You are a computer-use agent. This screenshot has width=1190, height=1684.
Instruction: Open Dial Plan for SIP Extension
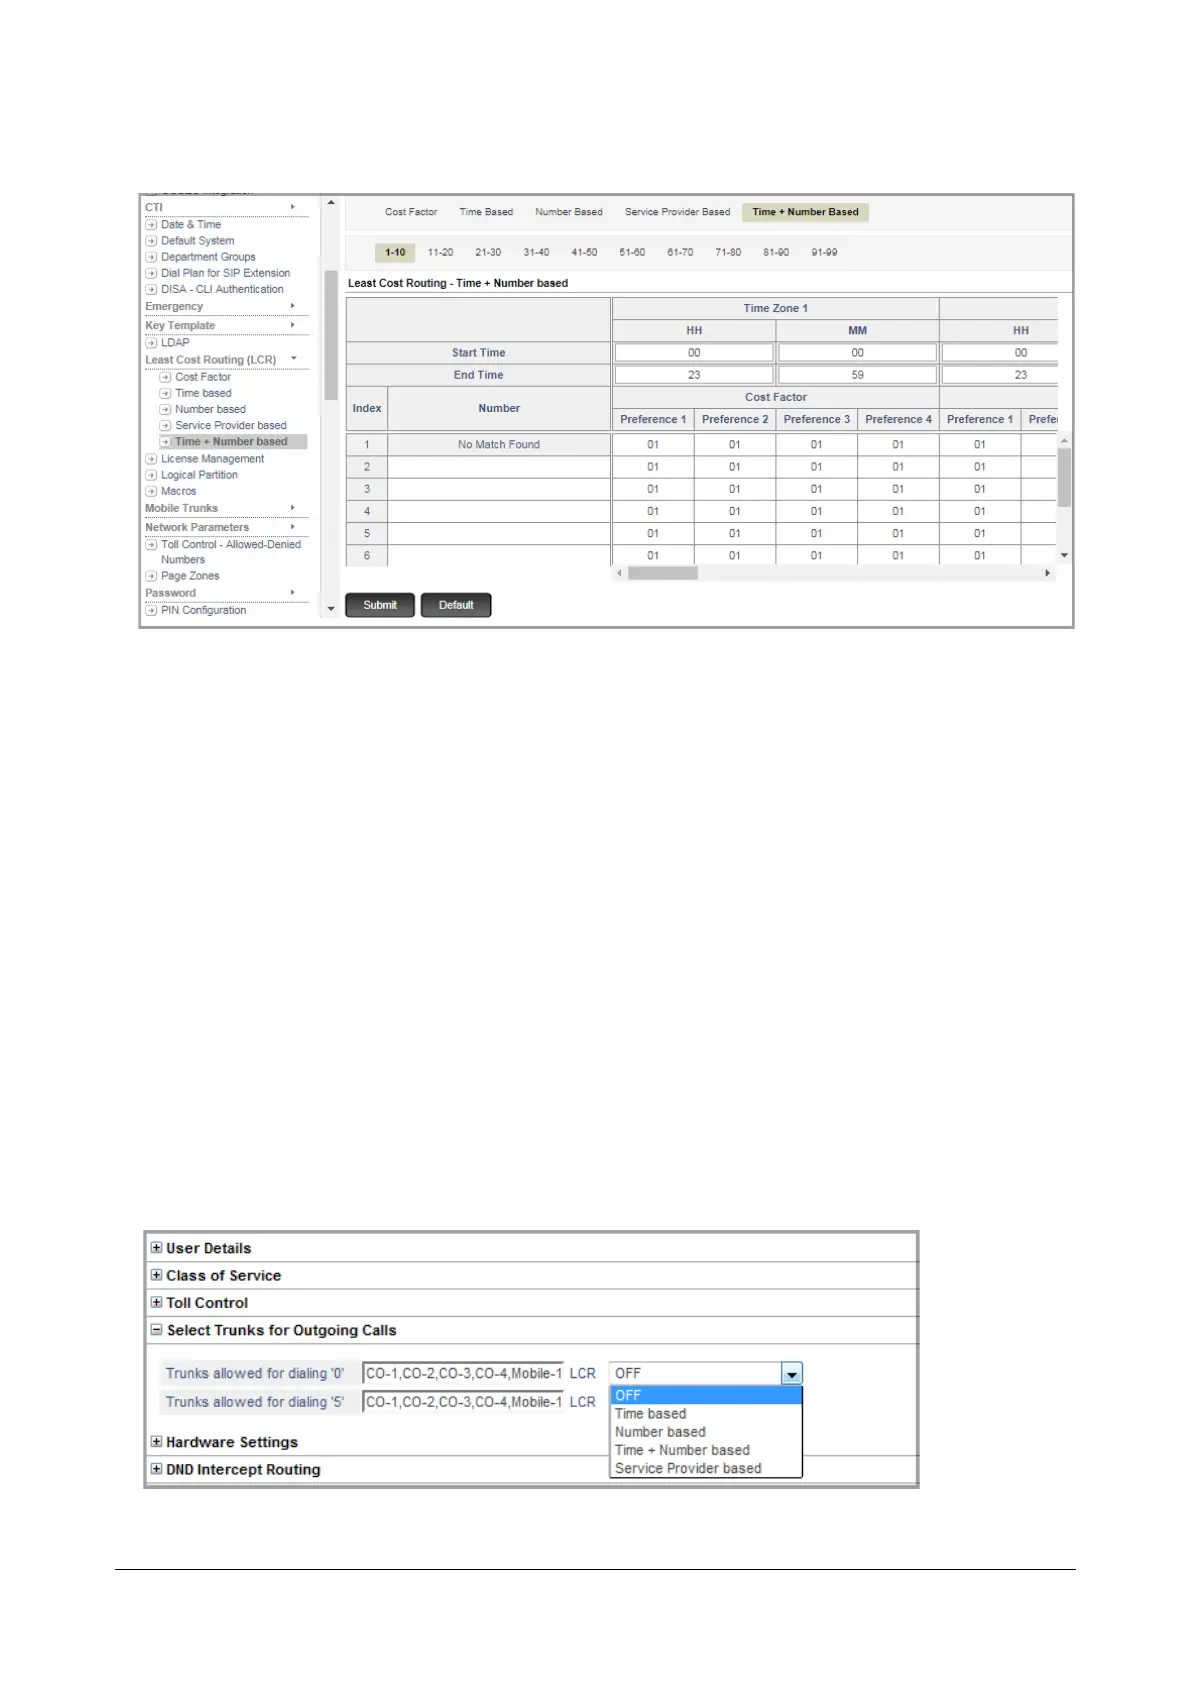(225, 273)
